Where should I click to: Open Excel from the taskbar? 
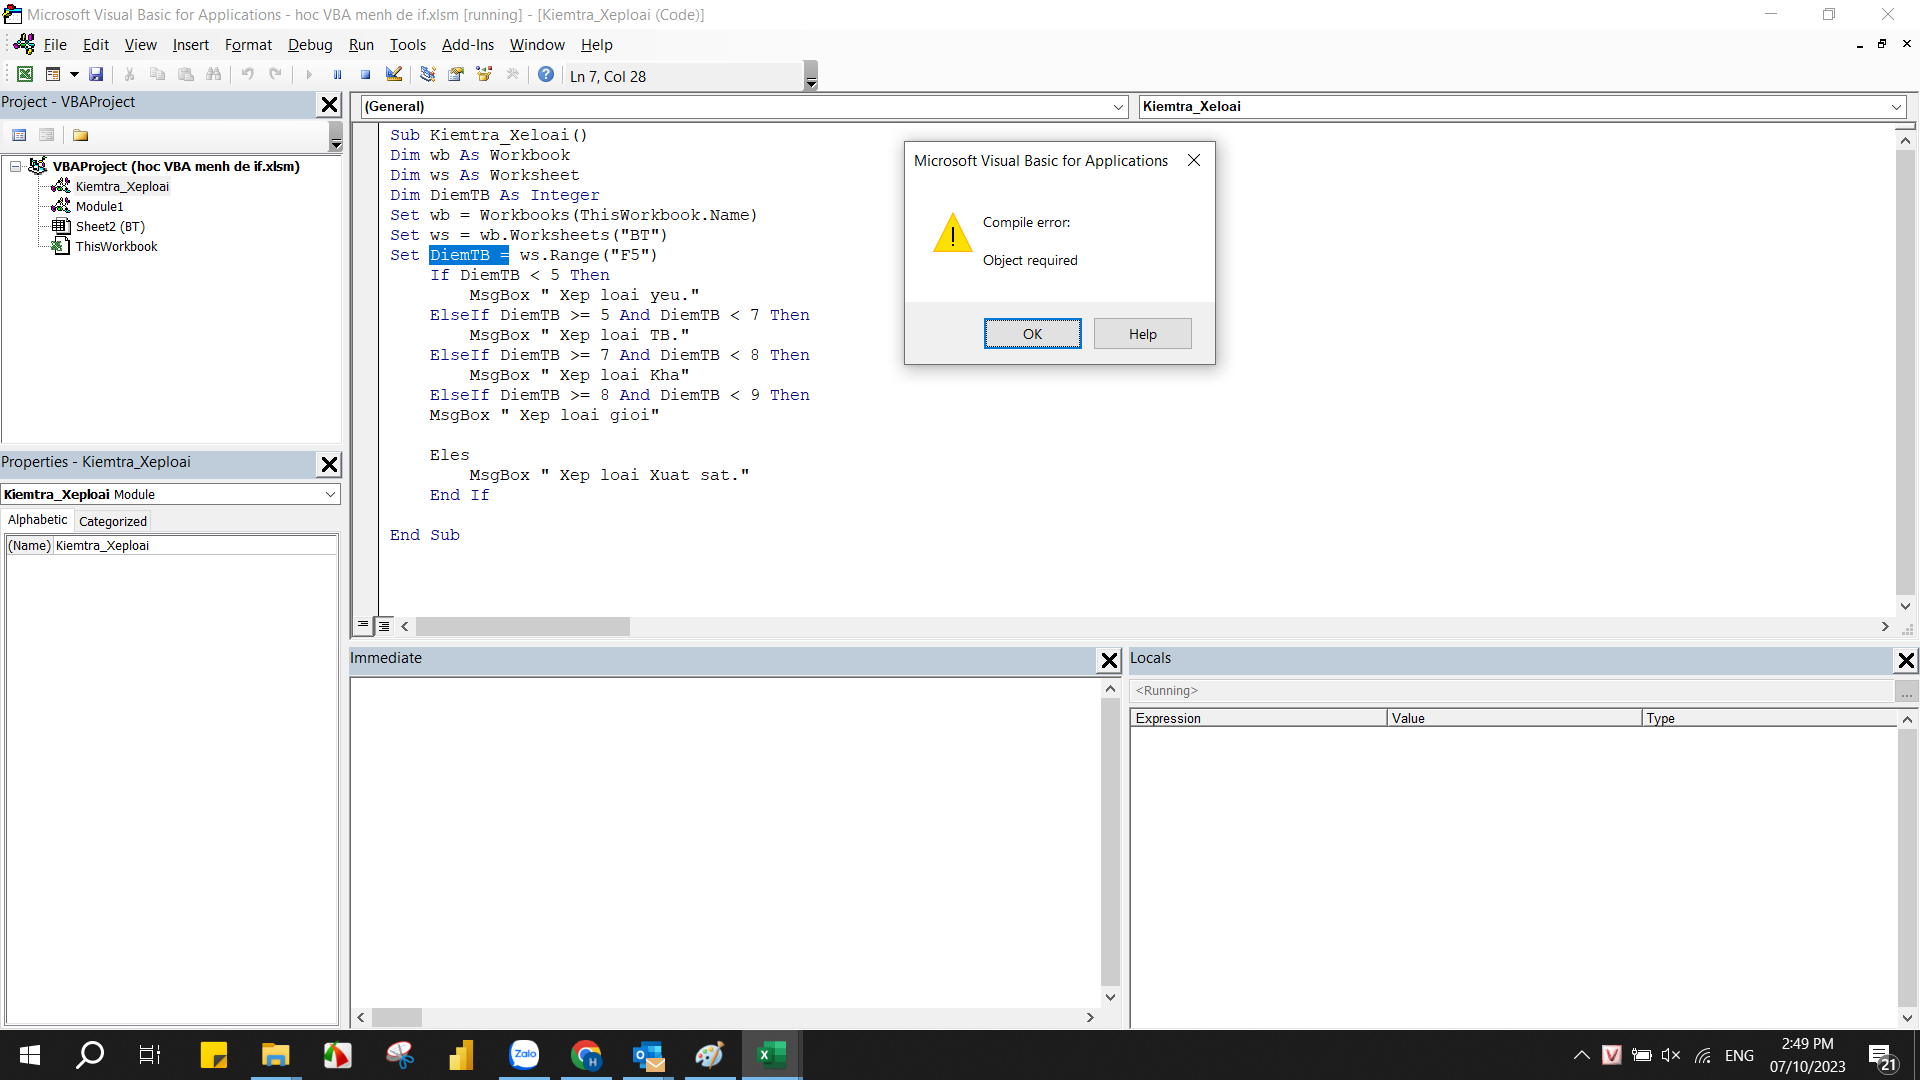pos(771,1054)
